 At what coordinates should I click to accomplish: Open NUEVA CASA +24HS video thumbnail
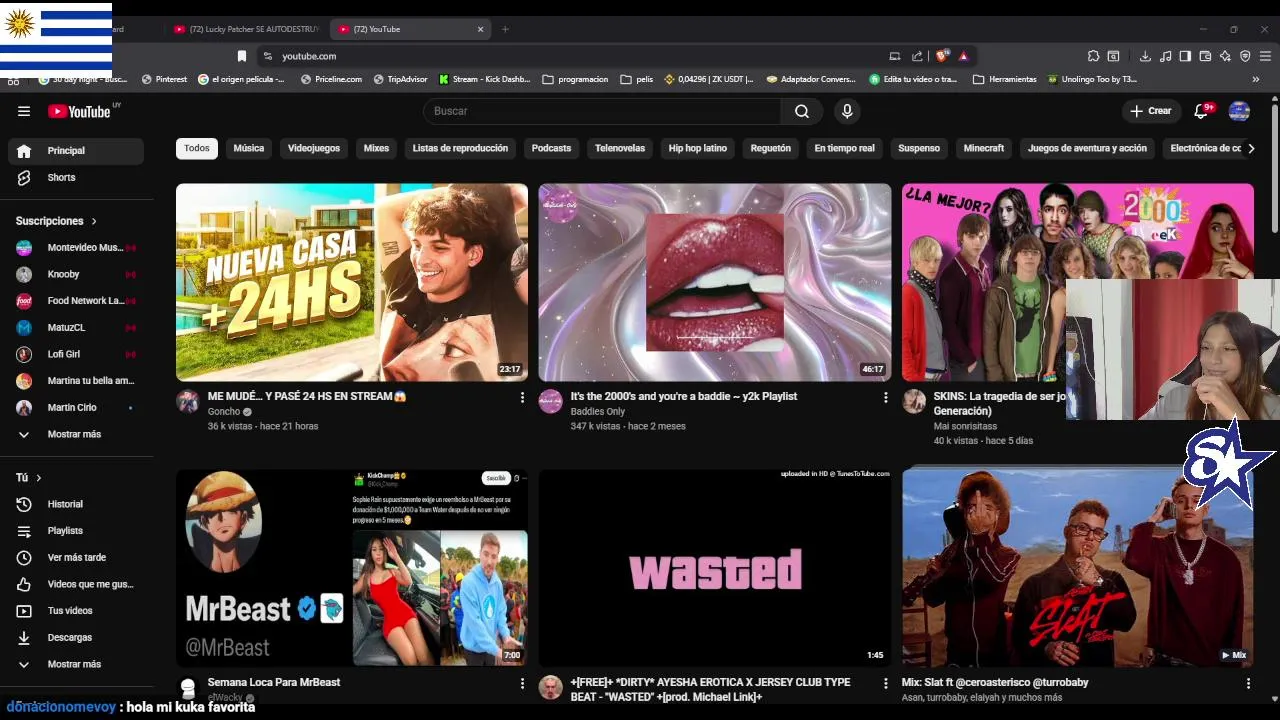pyautogui.click(x=352, y=282)
